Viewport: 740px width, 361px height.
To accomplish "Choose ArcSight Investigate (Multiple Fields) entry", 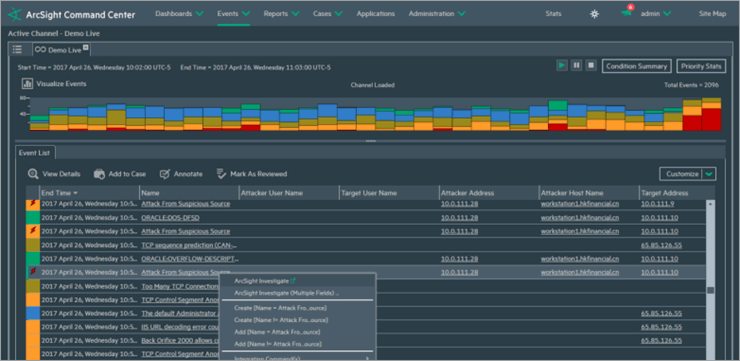I will tap(286, 293).
